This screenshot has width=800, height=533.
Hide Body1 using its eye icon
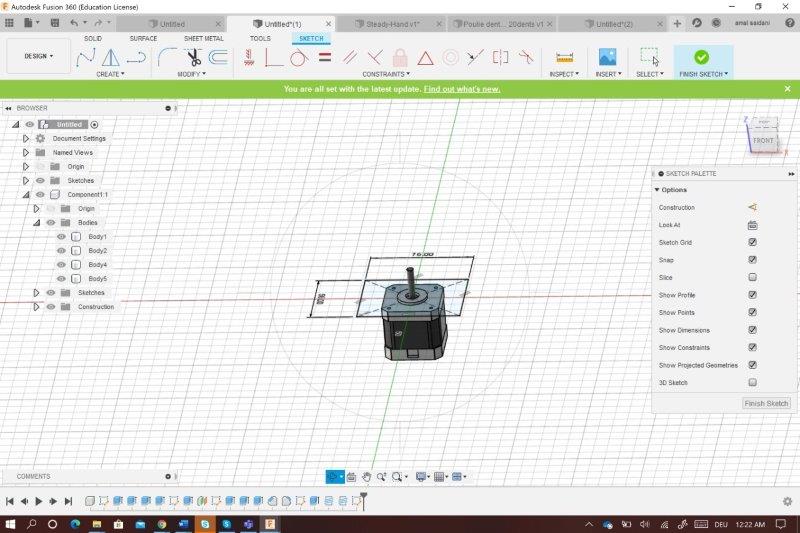click(x=61, y=237)
